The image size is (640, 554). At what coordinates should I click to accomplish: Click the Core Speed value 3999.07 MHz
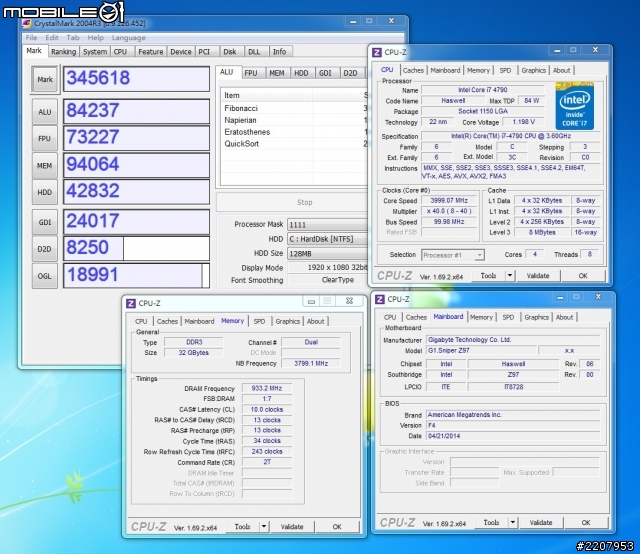pos(449,200)
